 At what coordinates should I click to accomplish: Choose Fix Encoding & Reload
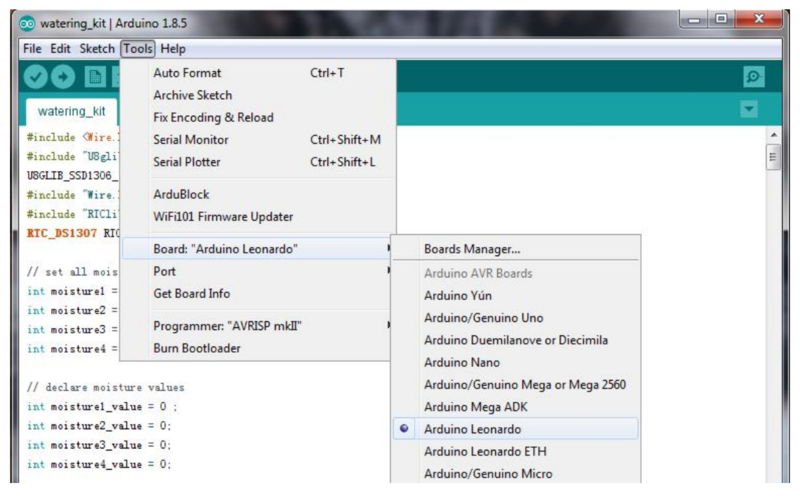tap(258, 117)
